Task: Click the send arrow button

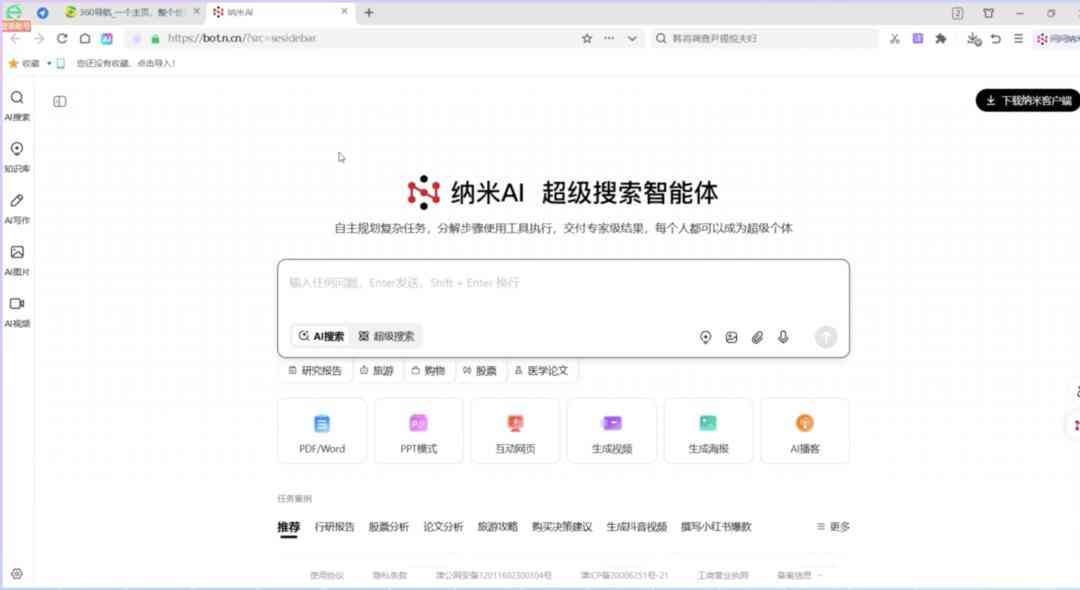Action: coord(825,337)
